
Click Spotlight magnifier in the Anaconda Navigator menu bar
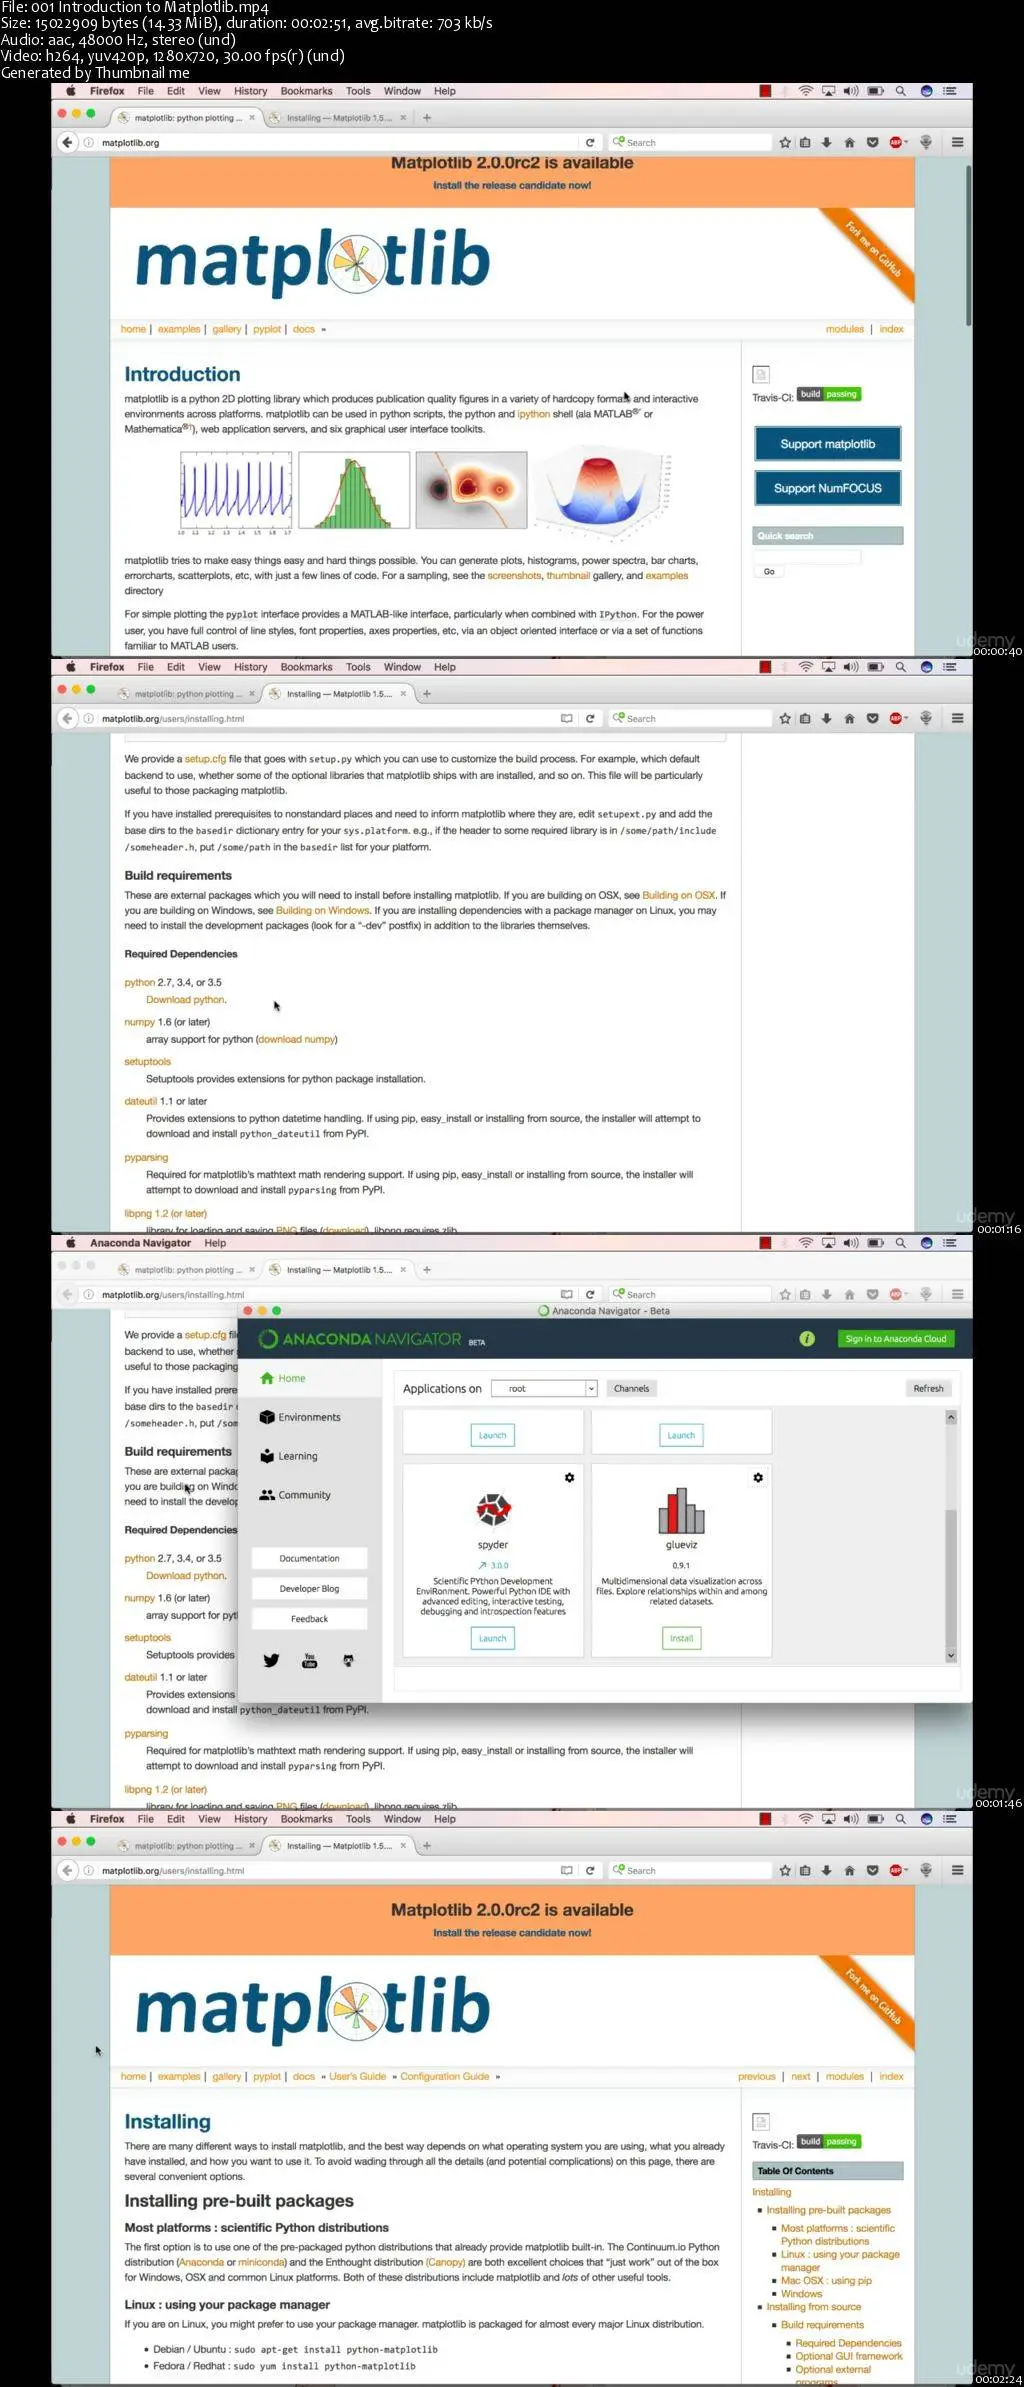(x=900, y=1243)
